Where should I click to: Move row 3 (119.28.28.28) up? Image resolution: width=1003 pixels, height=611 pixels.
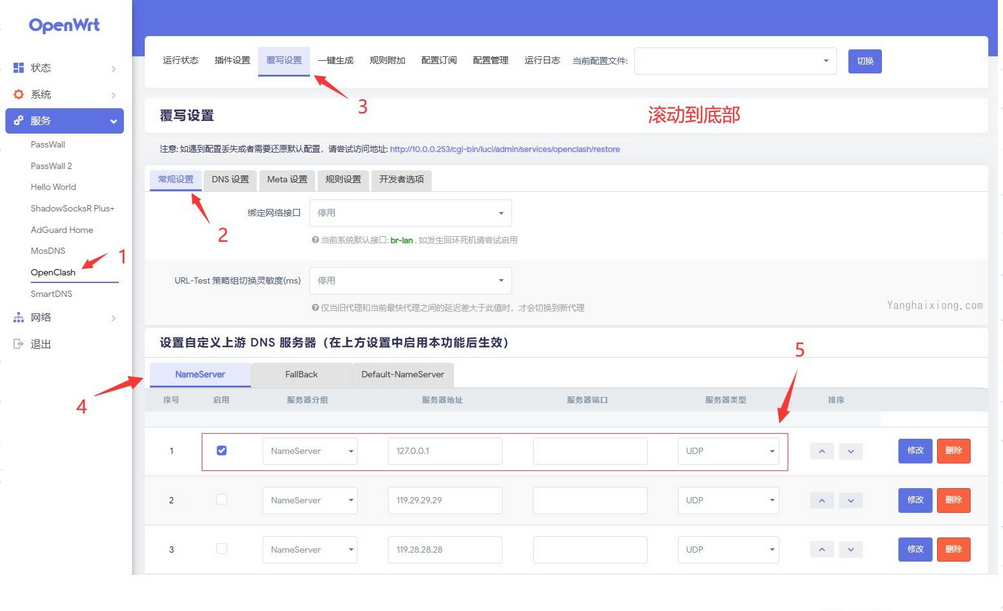pos(822,549)
